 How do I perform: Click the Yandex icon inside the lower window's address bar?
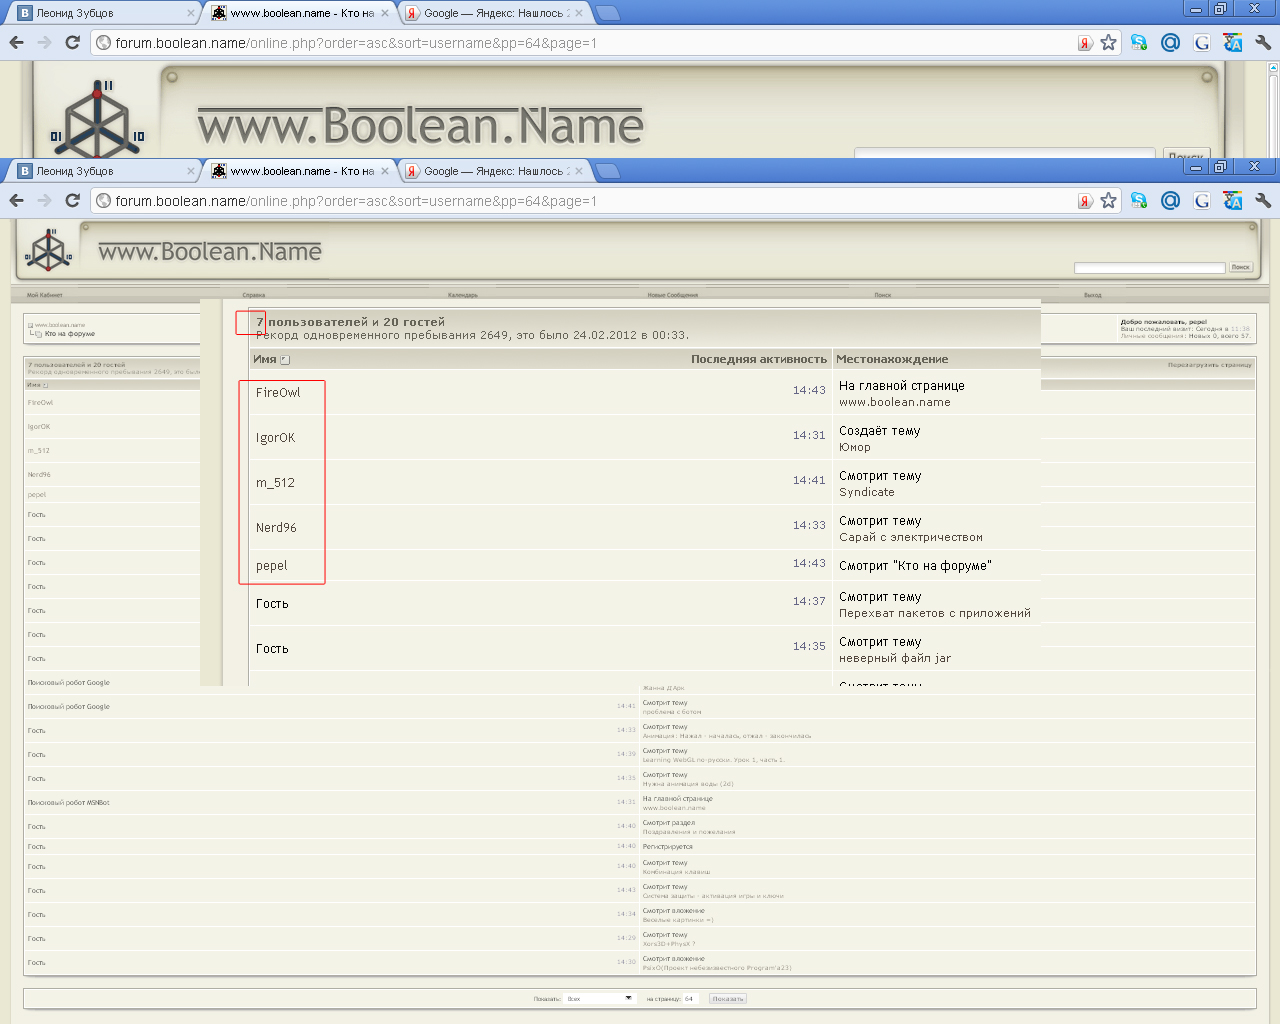pos(1085,201)
